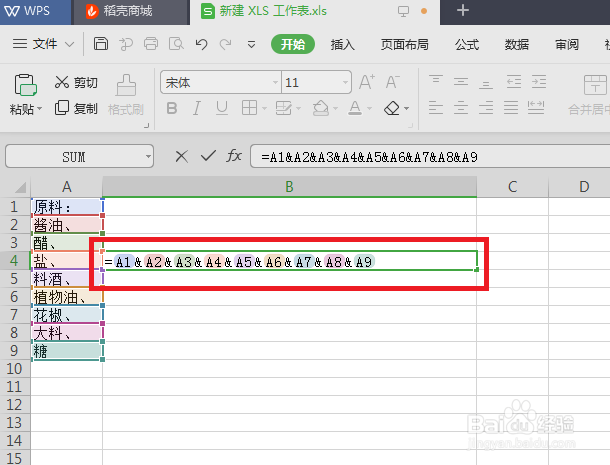
Task: Switch to the 公式 ribbon tab
Action: pyautogui.click(x=467, y=44)
